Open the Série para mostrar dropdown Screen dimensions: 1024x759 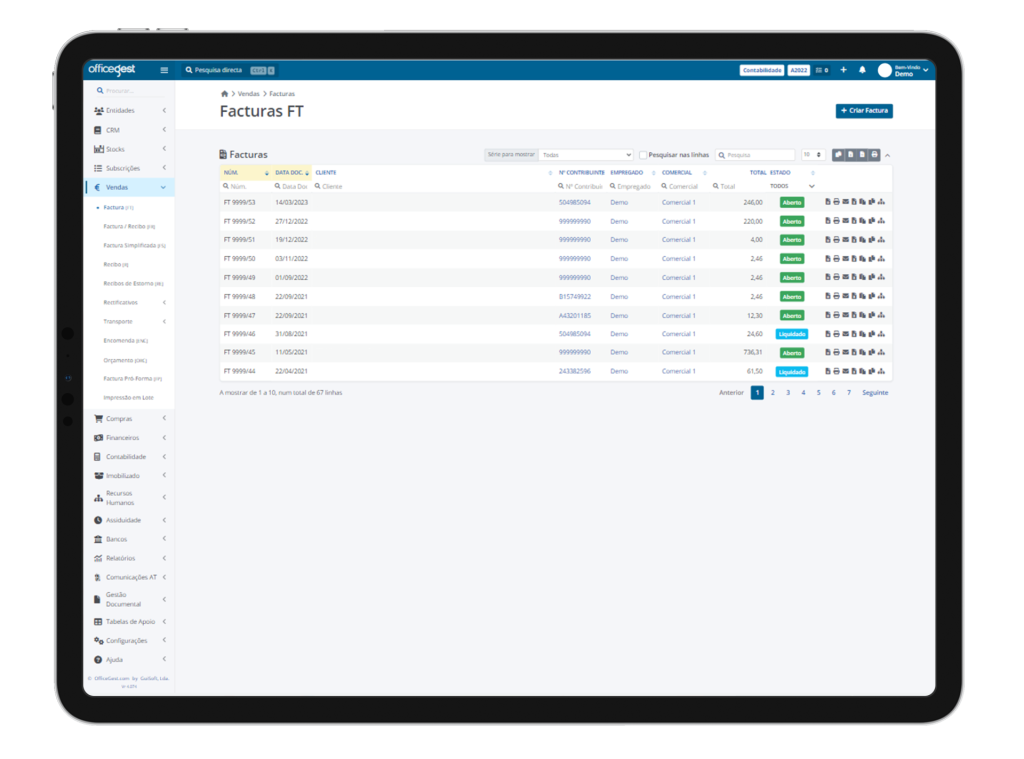coord(586,155)
